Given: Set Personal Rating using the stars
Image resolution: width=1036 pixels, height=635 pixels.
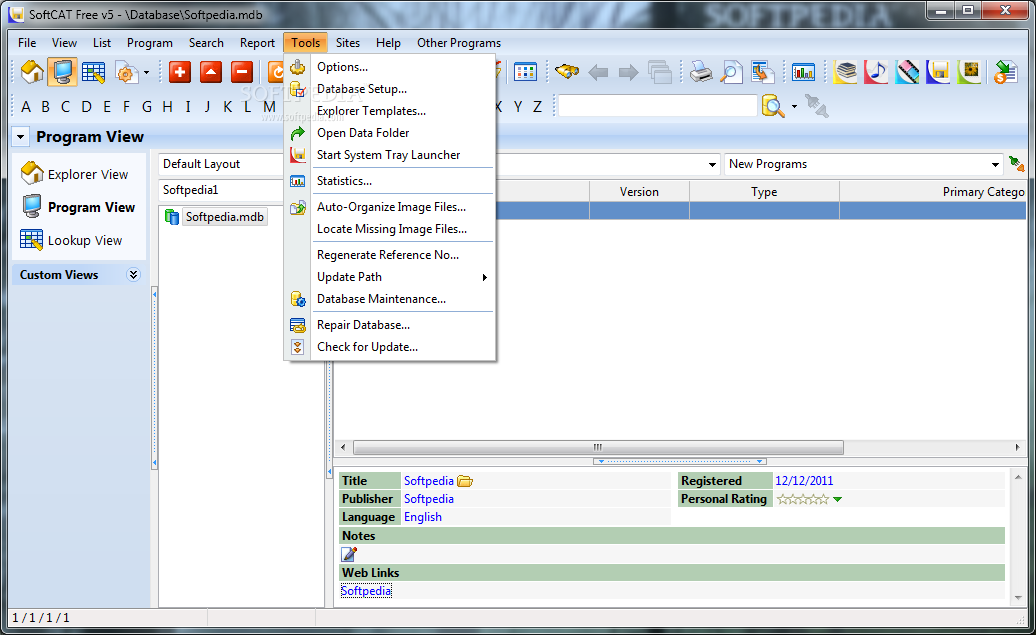Looking at the screenshot, I should 802,499.
